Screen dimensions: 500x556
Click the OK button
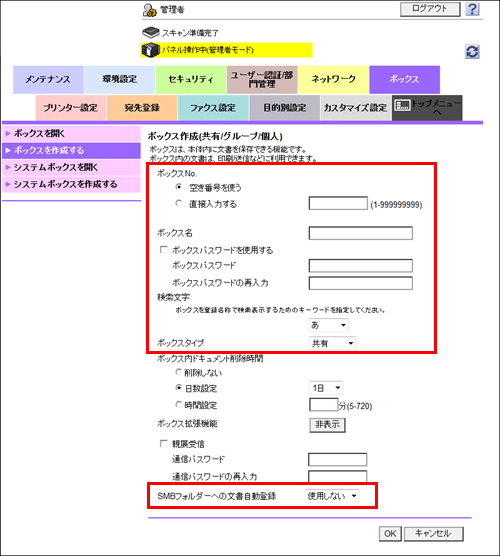(x=390, y=533)
